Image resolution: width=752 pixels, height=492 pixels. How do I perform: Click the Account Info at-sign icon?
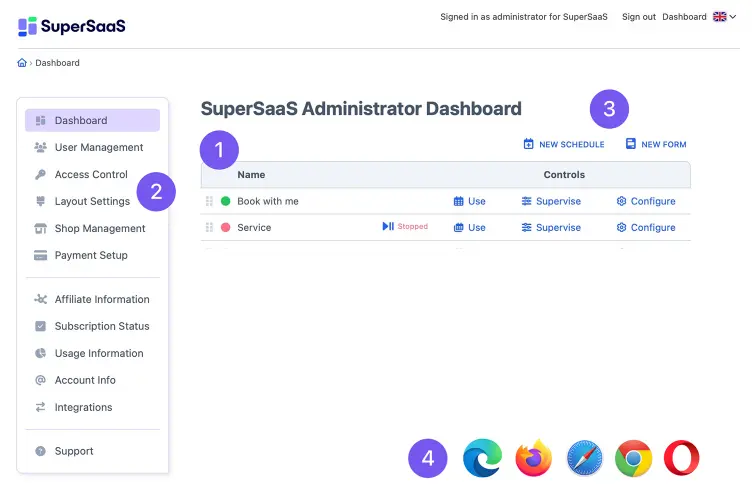40,380
